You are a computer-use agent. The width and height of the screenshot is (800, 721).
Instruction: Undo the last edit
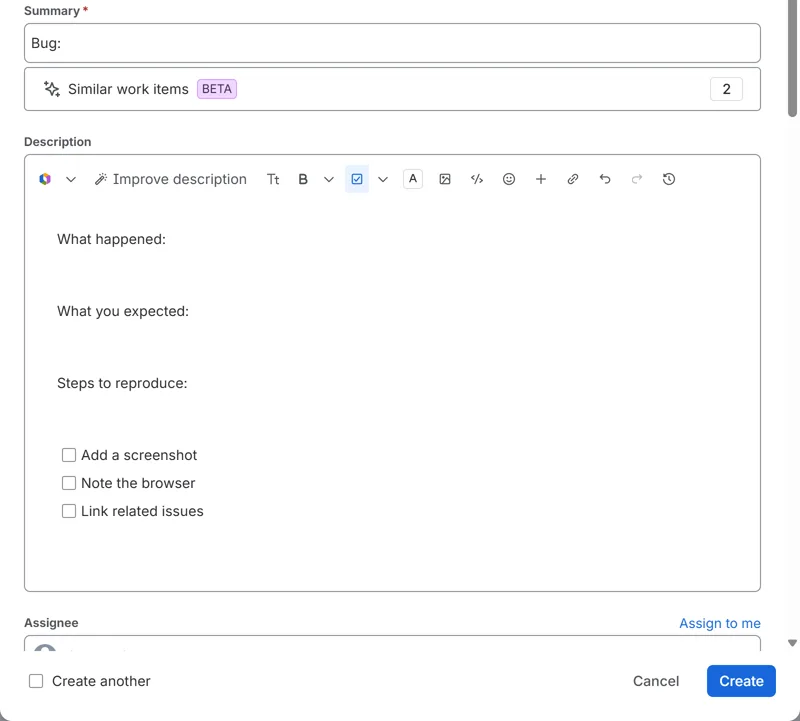pyautogui.click(x=605, y=179)
